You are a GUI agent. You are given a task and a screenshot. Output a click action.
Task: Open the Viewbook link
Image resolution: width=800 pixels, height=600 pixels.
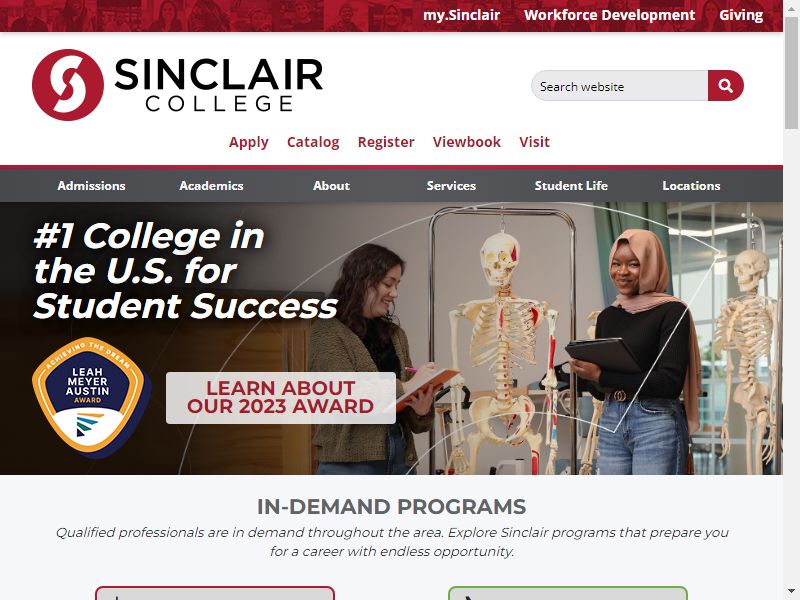466,142
